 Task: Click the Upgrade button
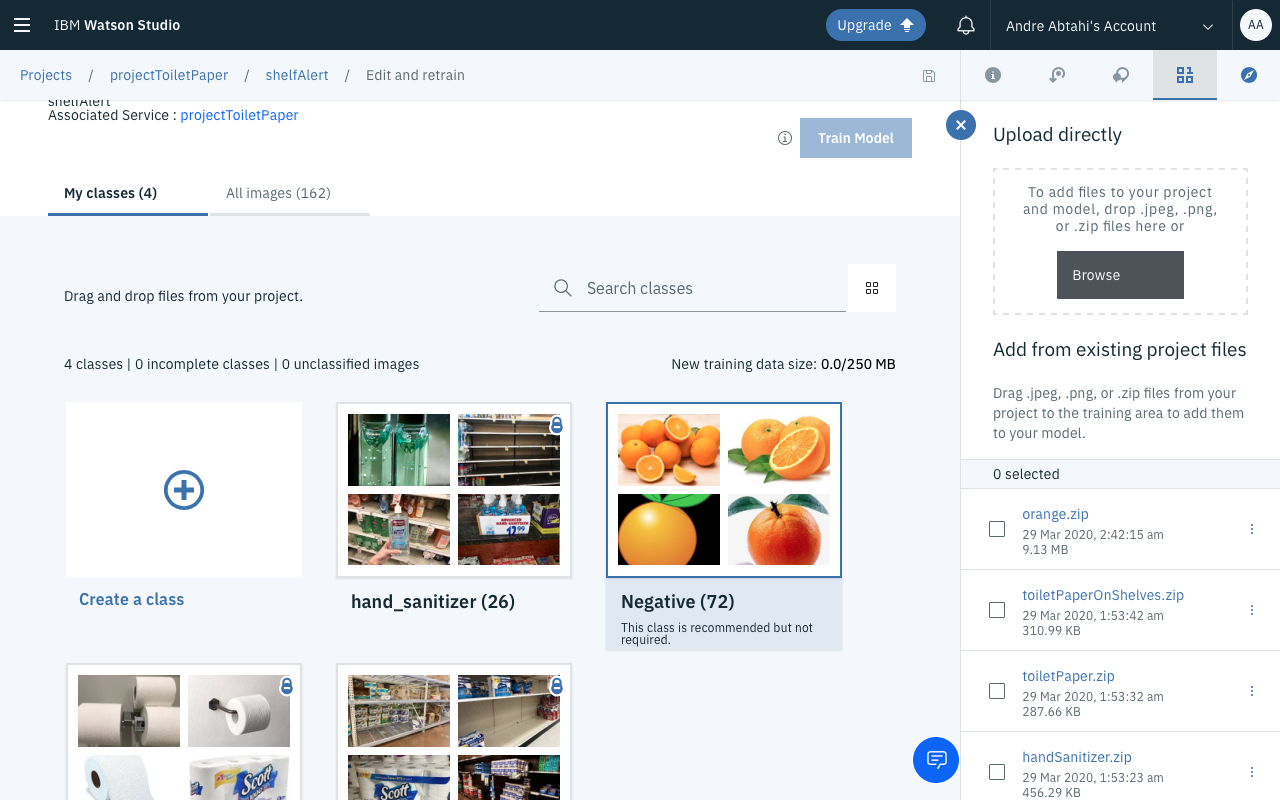tap(876, 25)
